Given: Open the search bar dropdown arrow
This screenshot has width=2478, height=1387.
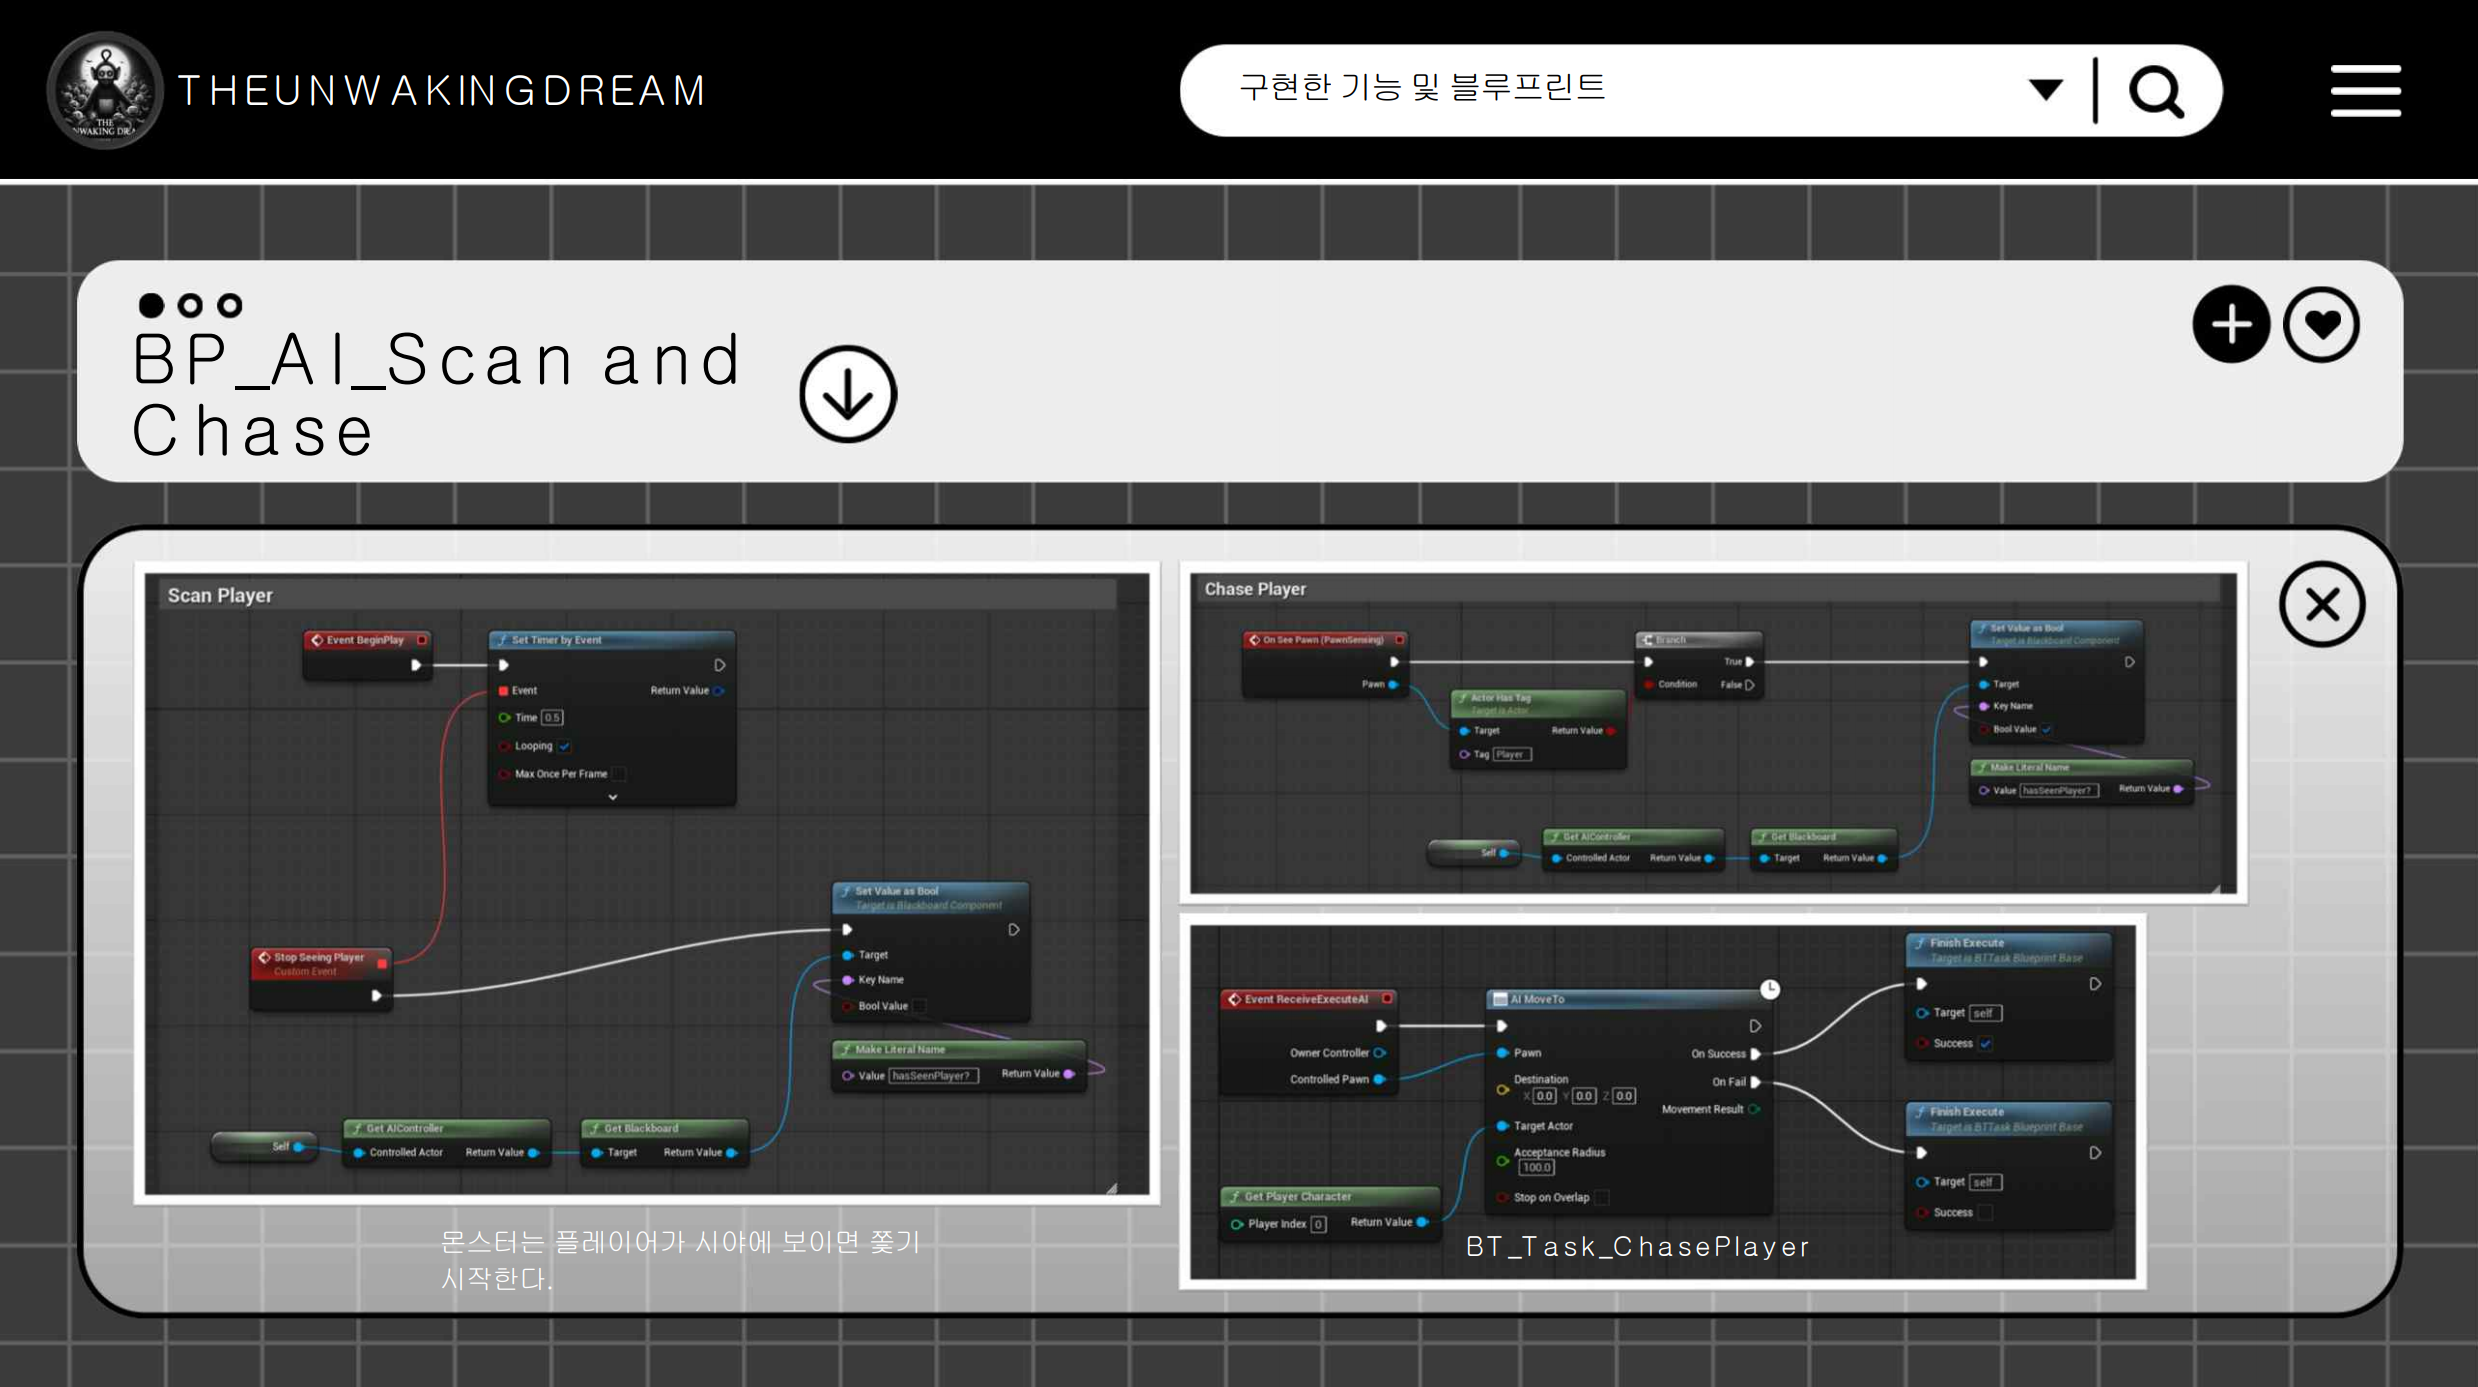Looking at the screenshot, I should 2045,90.
